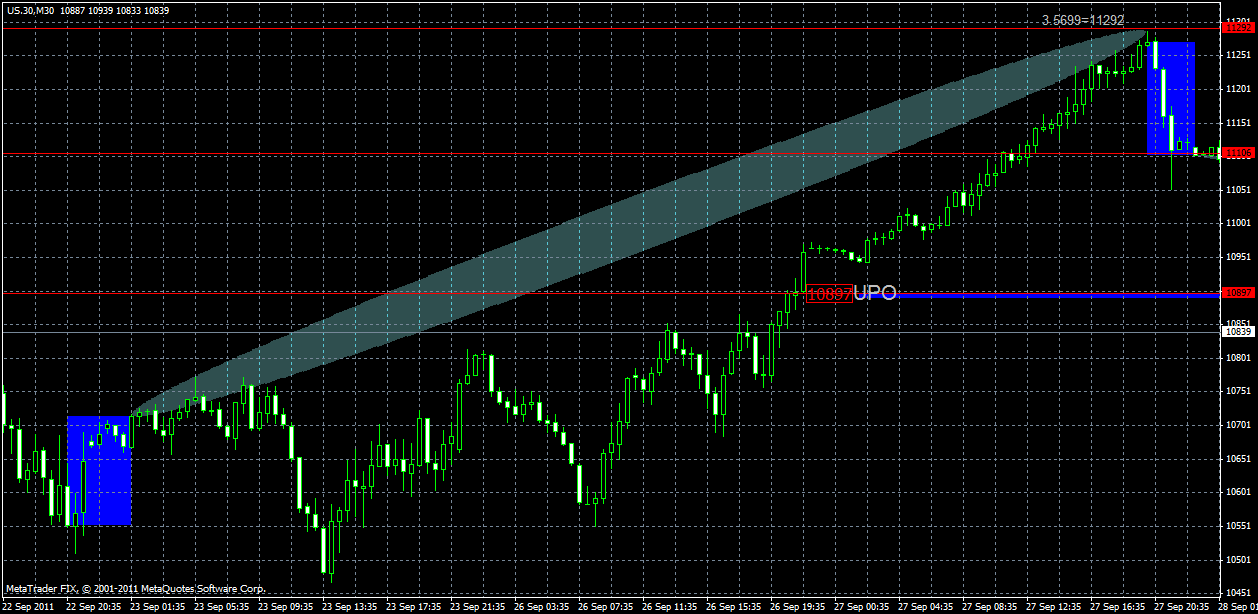Select the red 11292 price tag marker
Image resolution: width=1258 pixels, height=614 pixels.
click(1240, 29)
